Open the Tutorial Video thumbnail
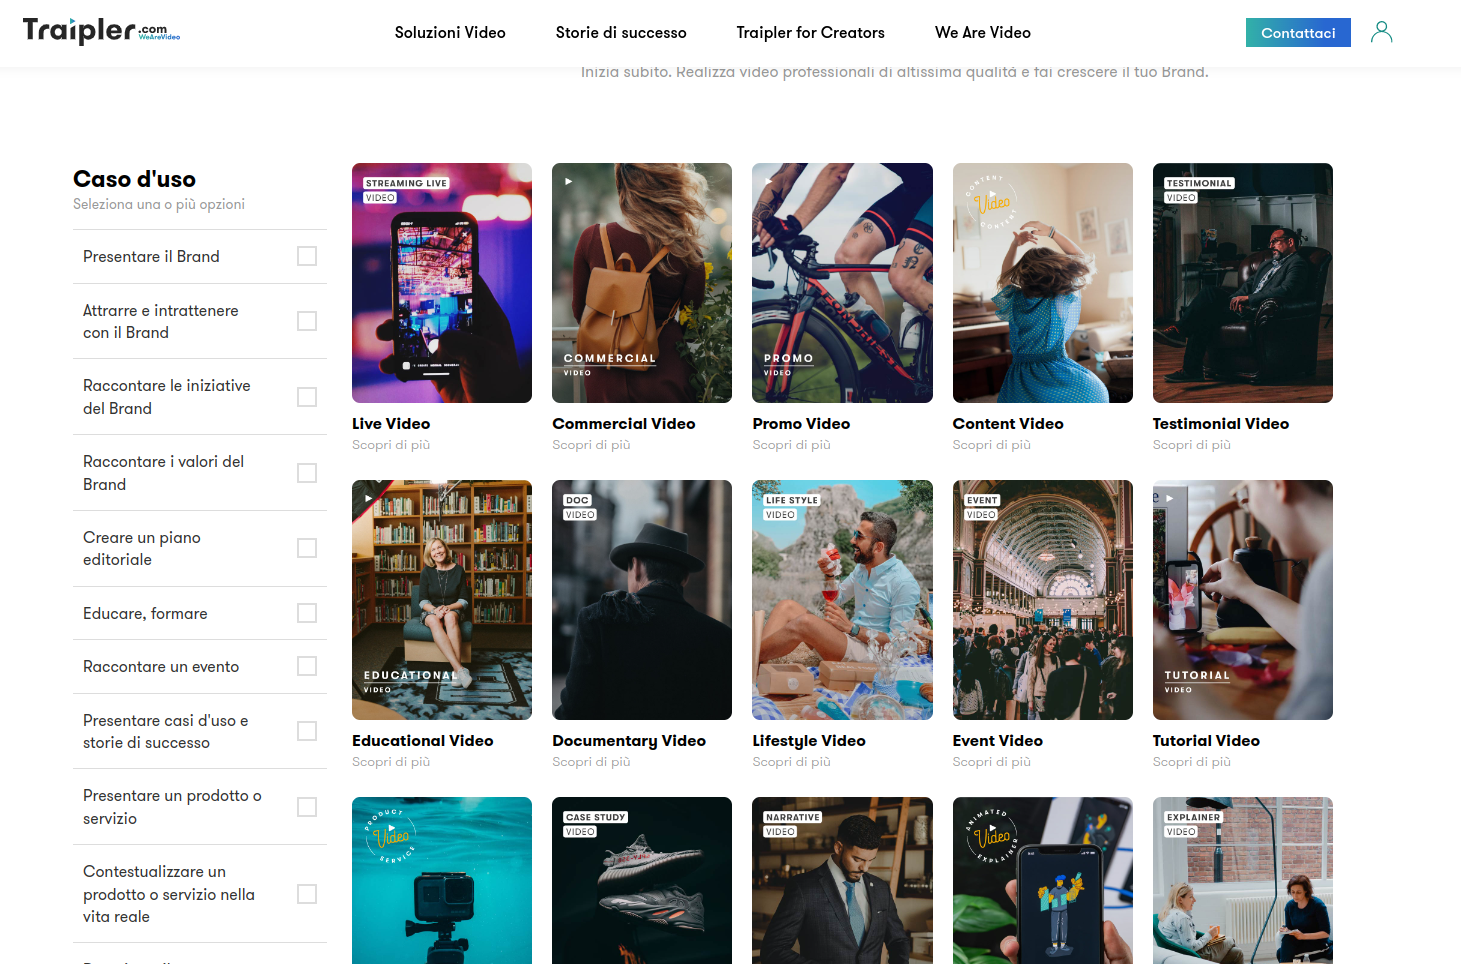Image resolution: width=1461 pixels, height=964 pixels. click(x=1243, y=600)
